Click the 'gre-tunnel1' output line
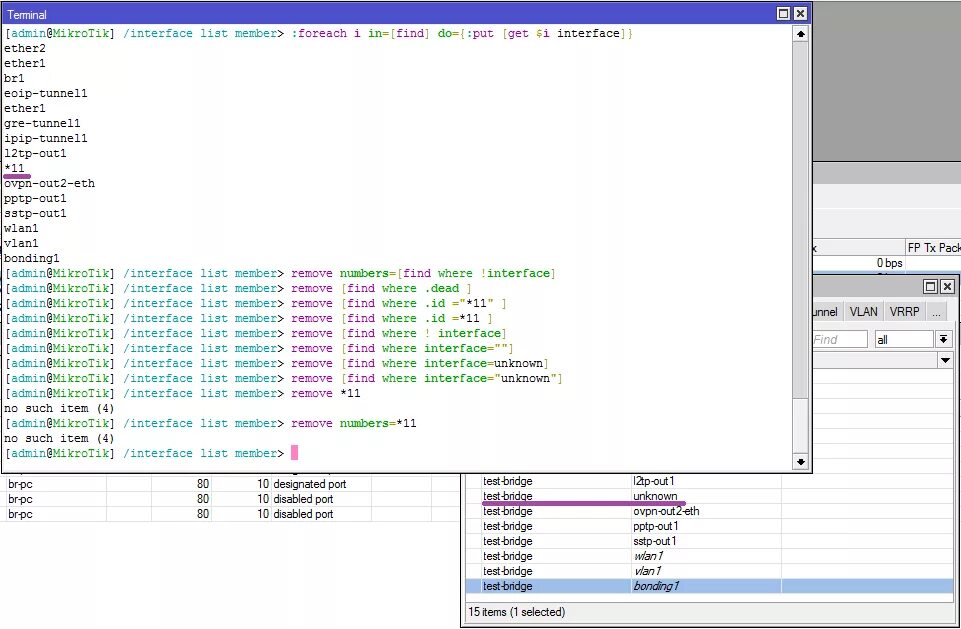961x629 pixels. pos(42,123)
